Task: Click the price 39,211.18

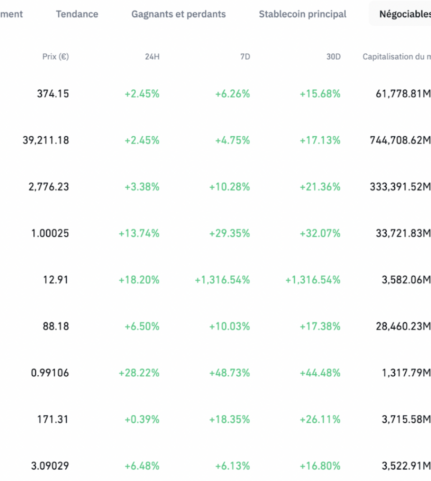Action: [x=46, y=140]
